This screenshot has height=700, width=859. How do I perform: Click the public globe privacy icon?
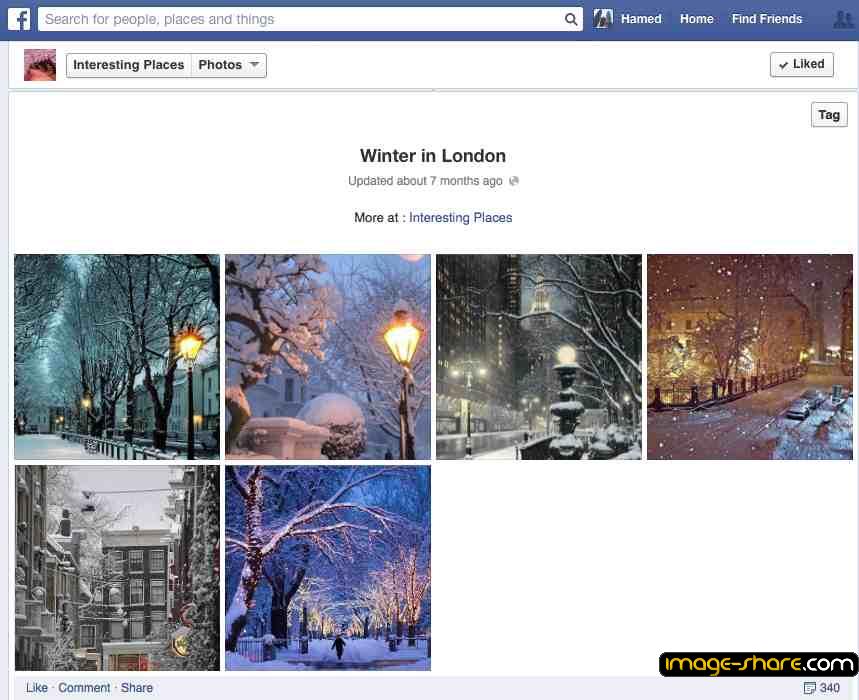point(513,181)
